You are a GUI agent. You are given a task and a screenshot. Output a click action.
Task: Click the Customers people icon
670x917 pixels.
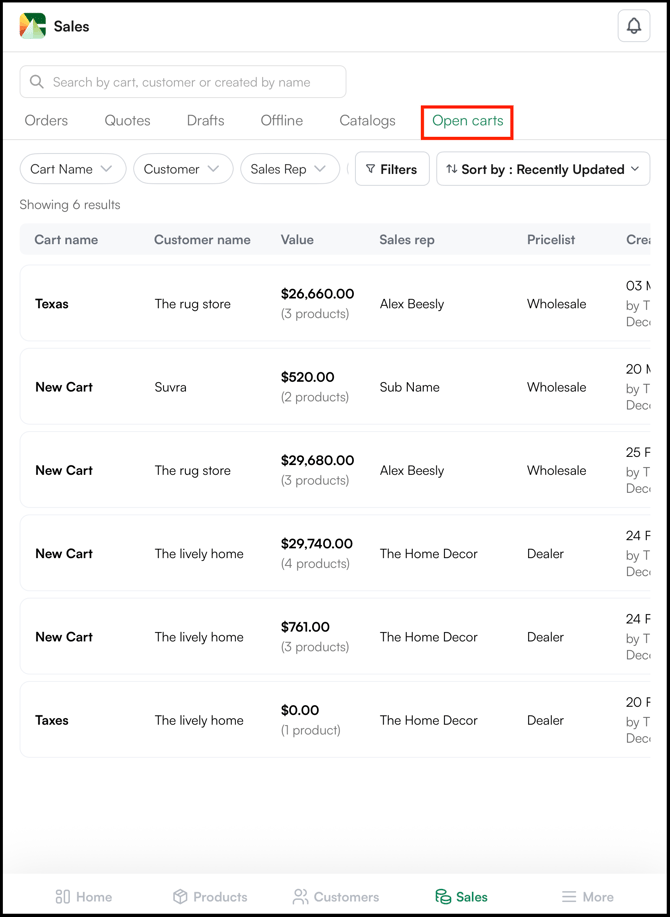[301, 897]
